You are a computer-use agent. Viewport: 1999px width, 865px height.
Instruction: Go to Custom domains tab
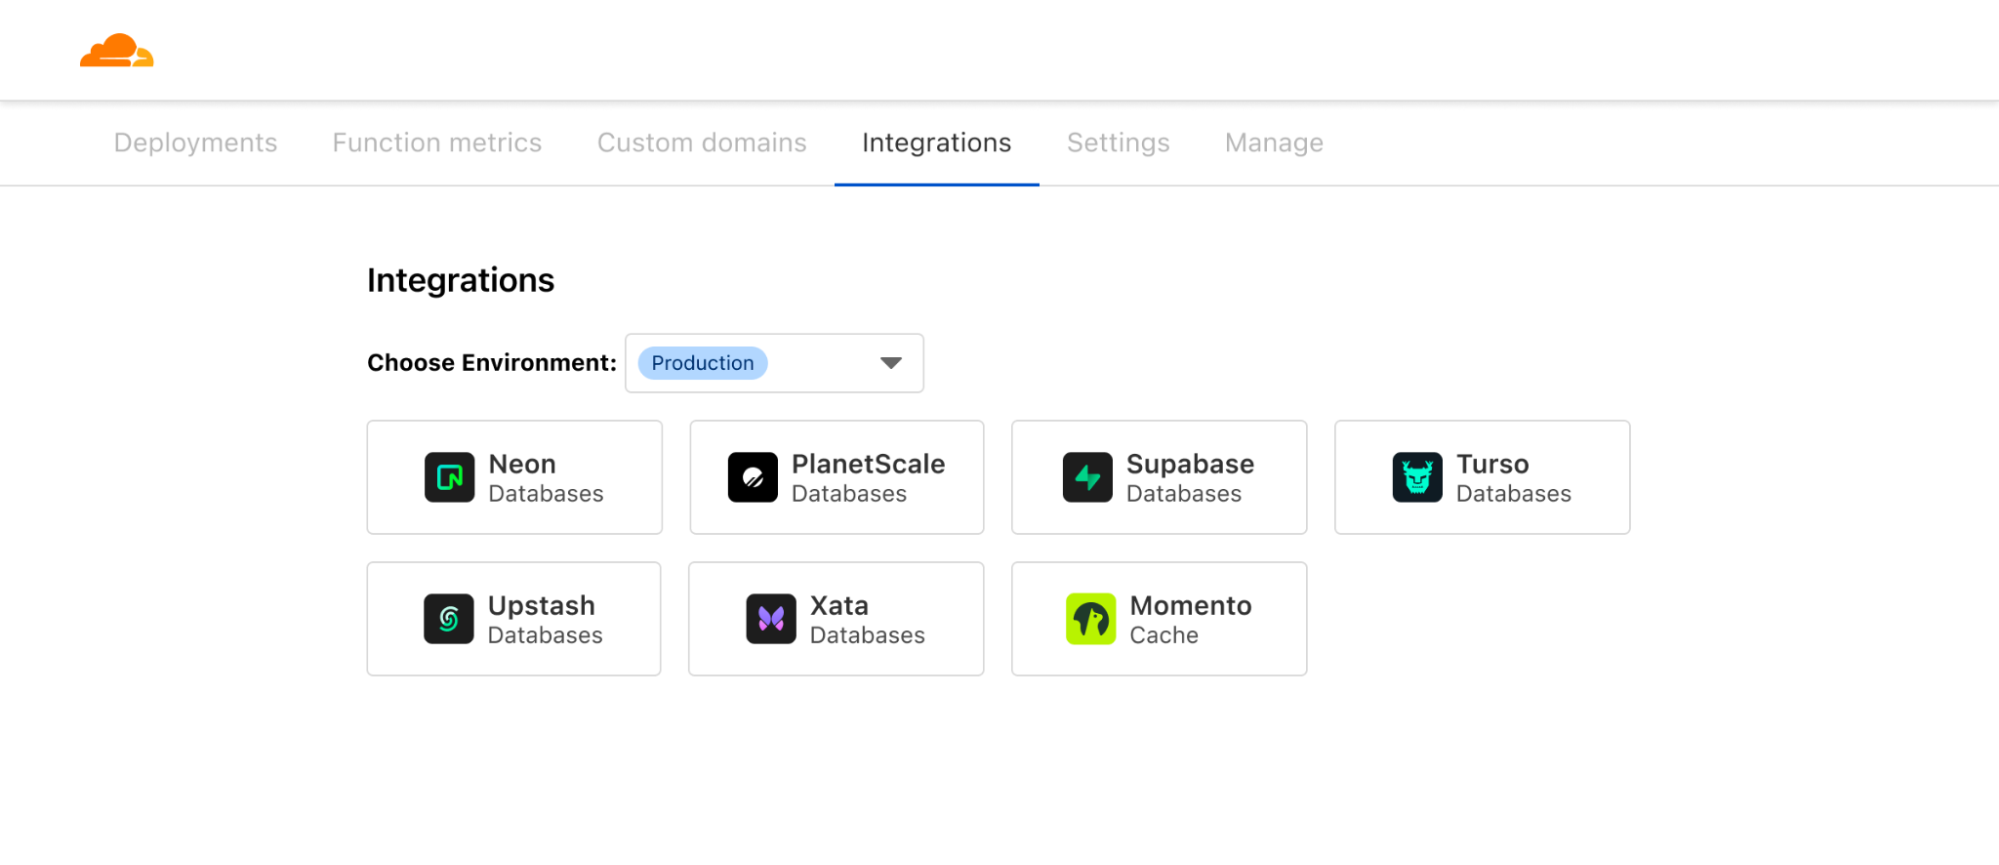[701, 143]
